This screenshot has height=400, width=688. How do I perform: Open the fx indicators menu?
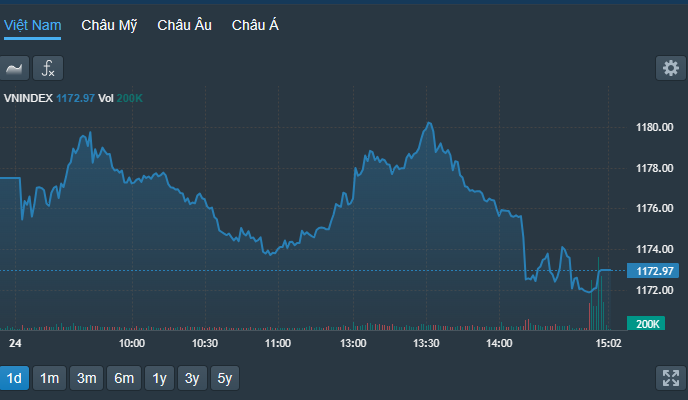(x=48, y=68)
